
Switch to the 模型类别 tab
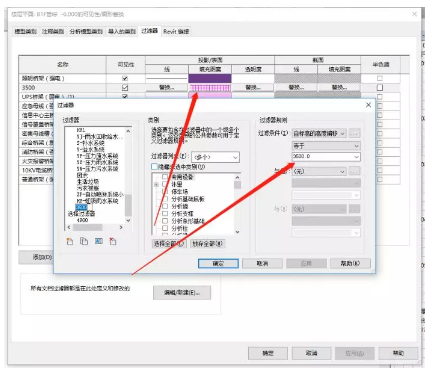26,32
